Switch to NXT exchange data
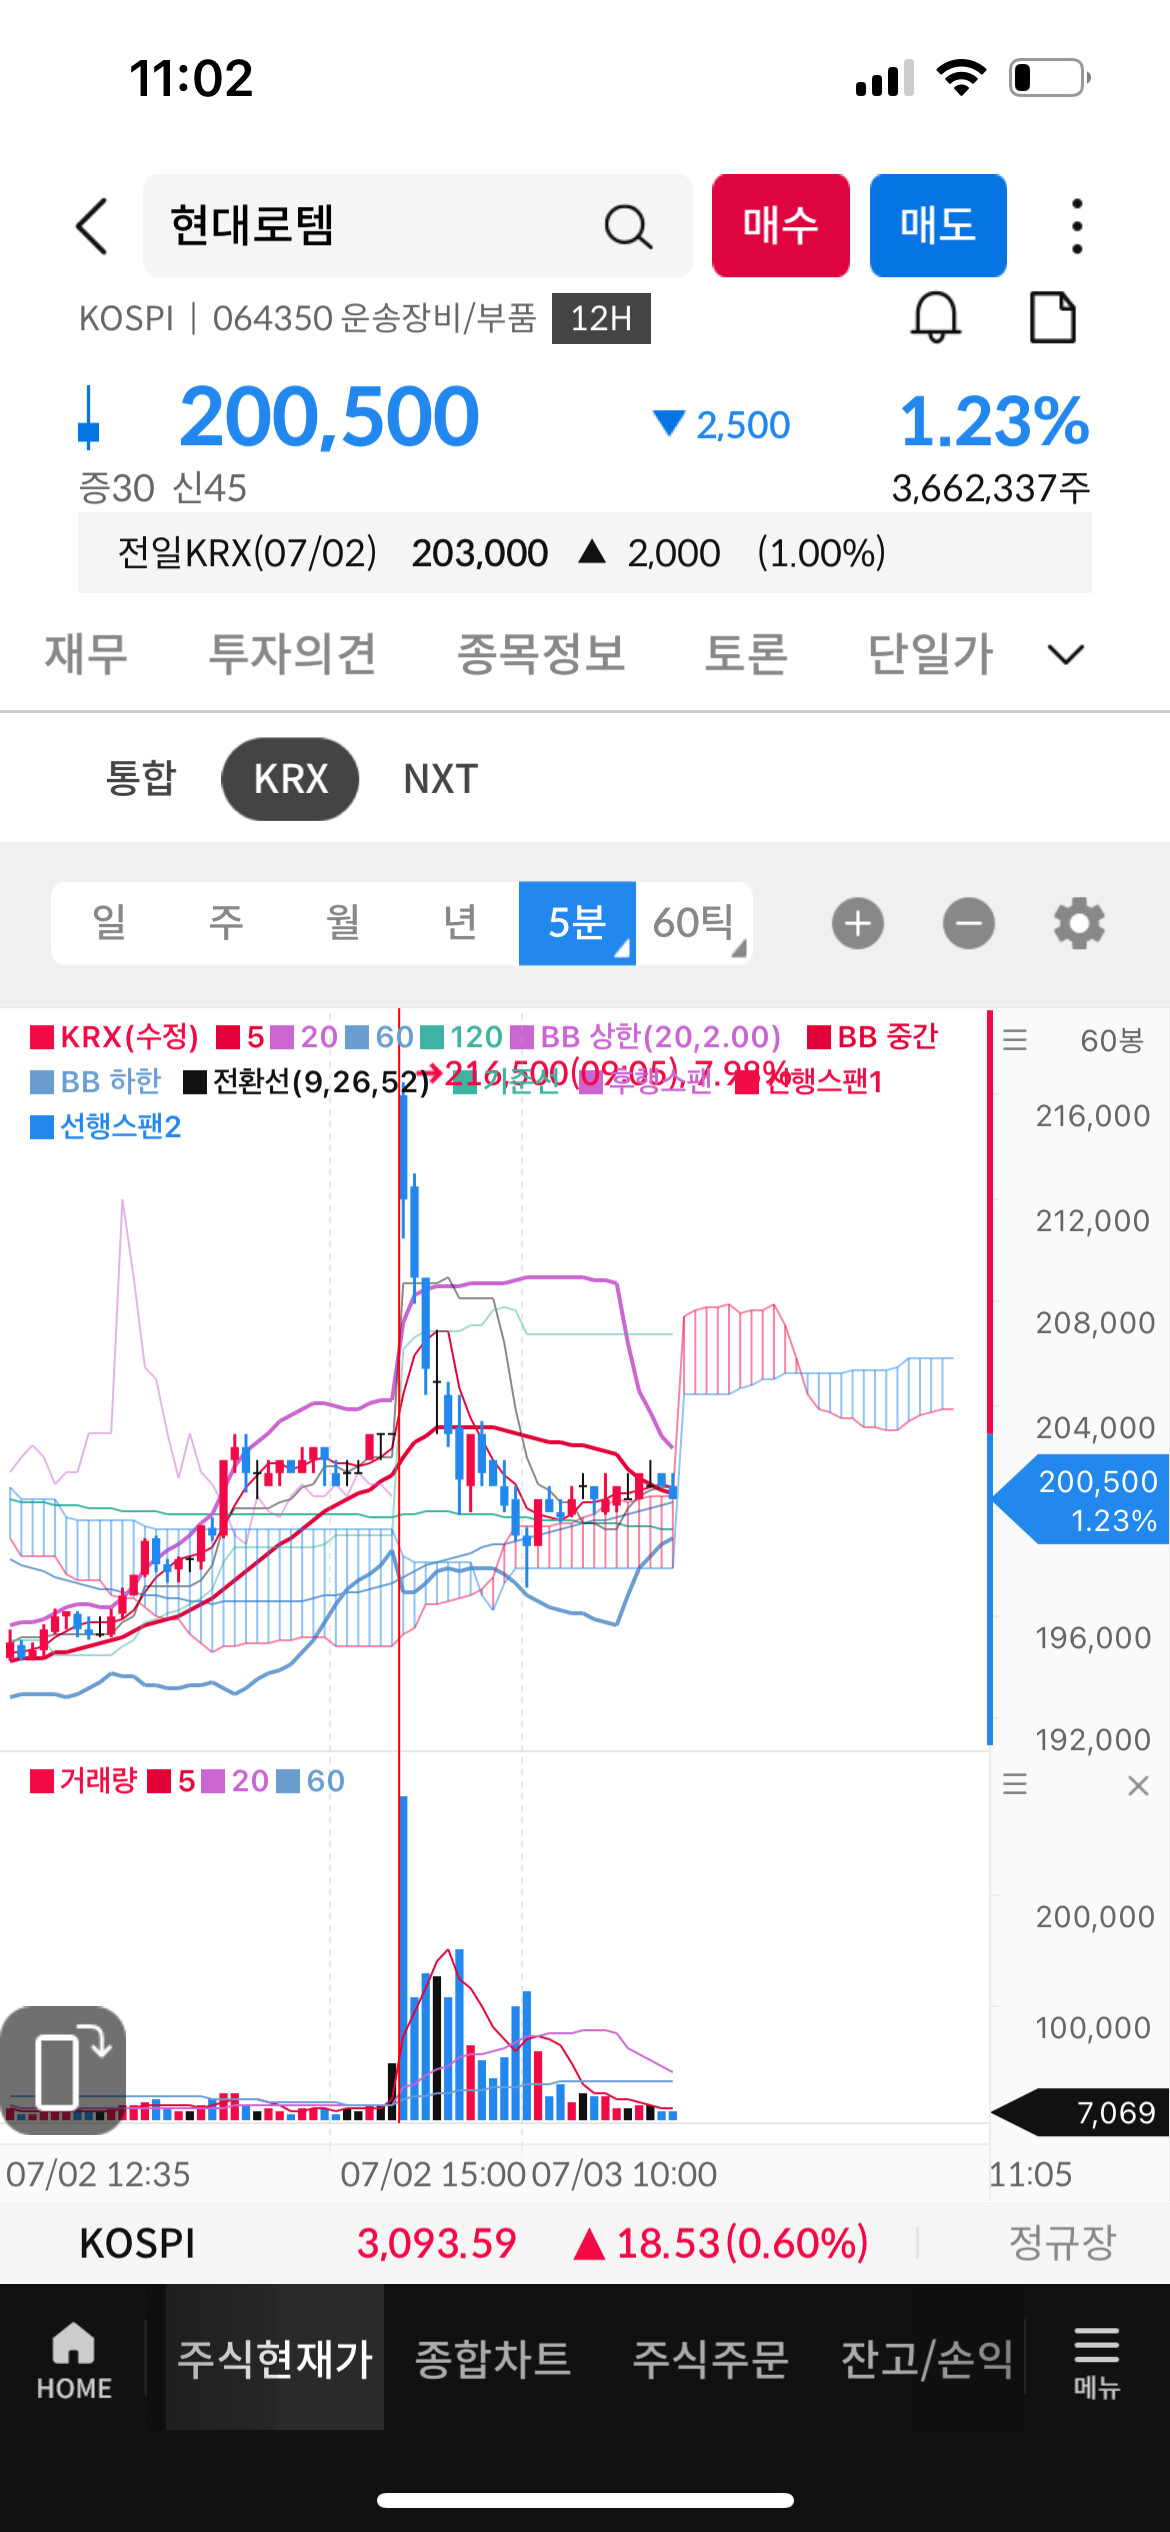Viewport: 1170px width, 2532px height. click(x=441, y=779)
